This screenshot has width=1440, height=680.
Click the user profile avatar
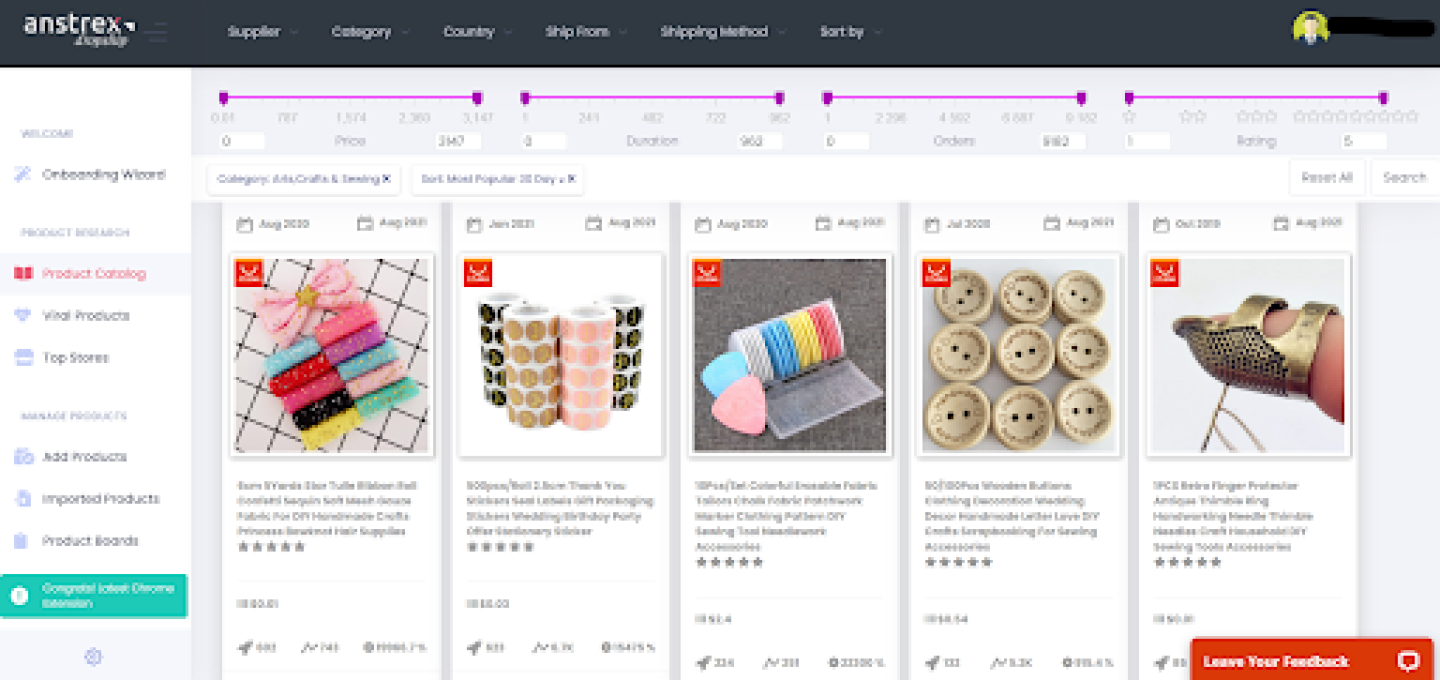[1310, 29]
